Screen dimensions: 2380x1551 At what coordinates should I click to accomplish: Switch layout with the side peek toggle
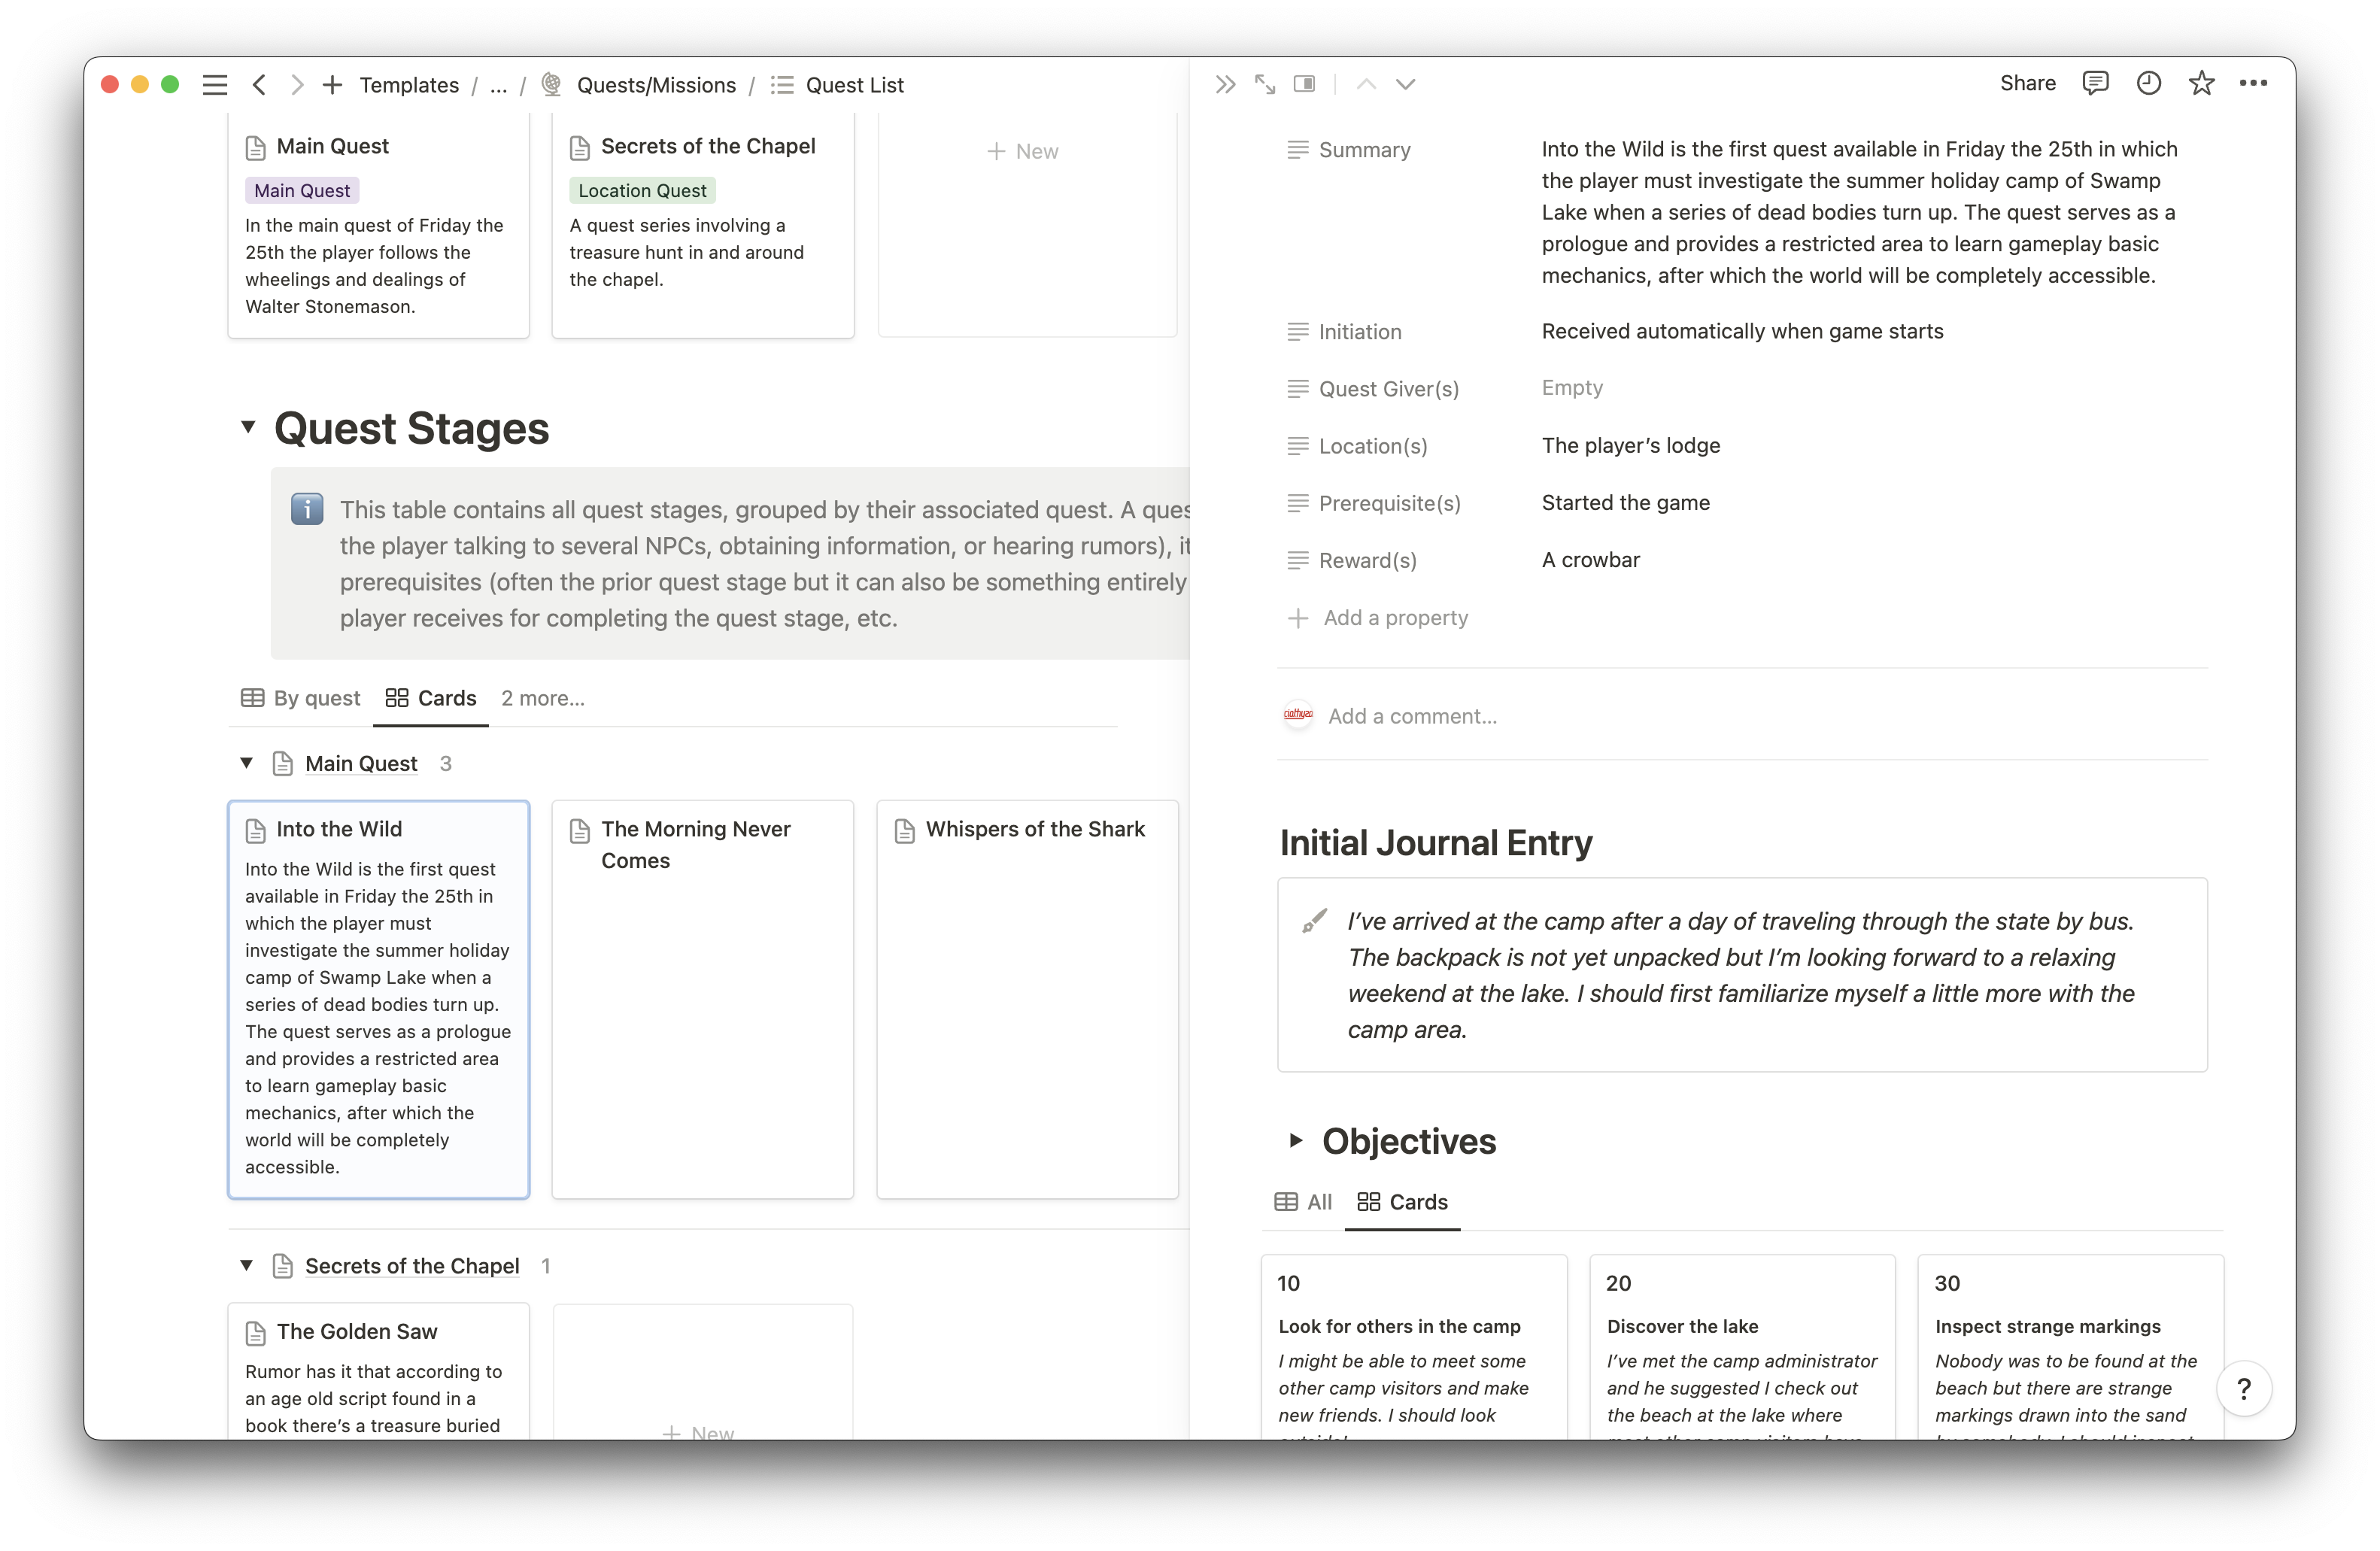[x=1304, y=83]
